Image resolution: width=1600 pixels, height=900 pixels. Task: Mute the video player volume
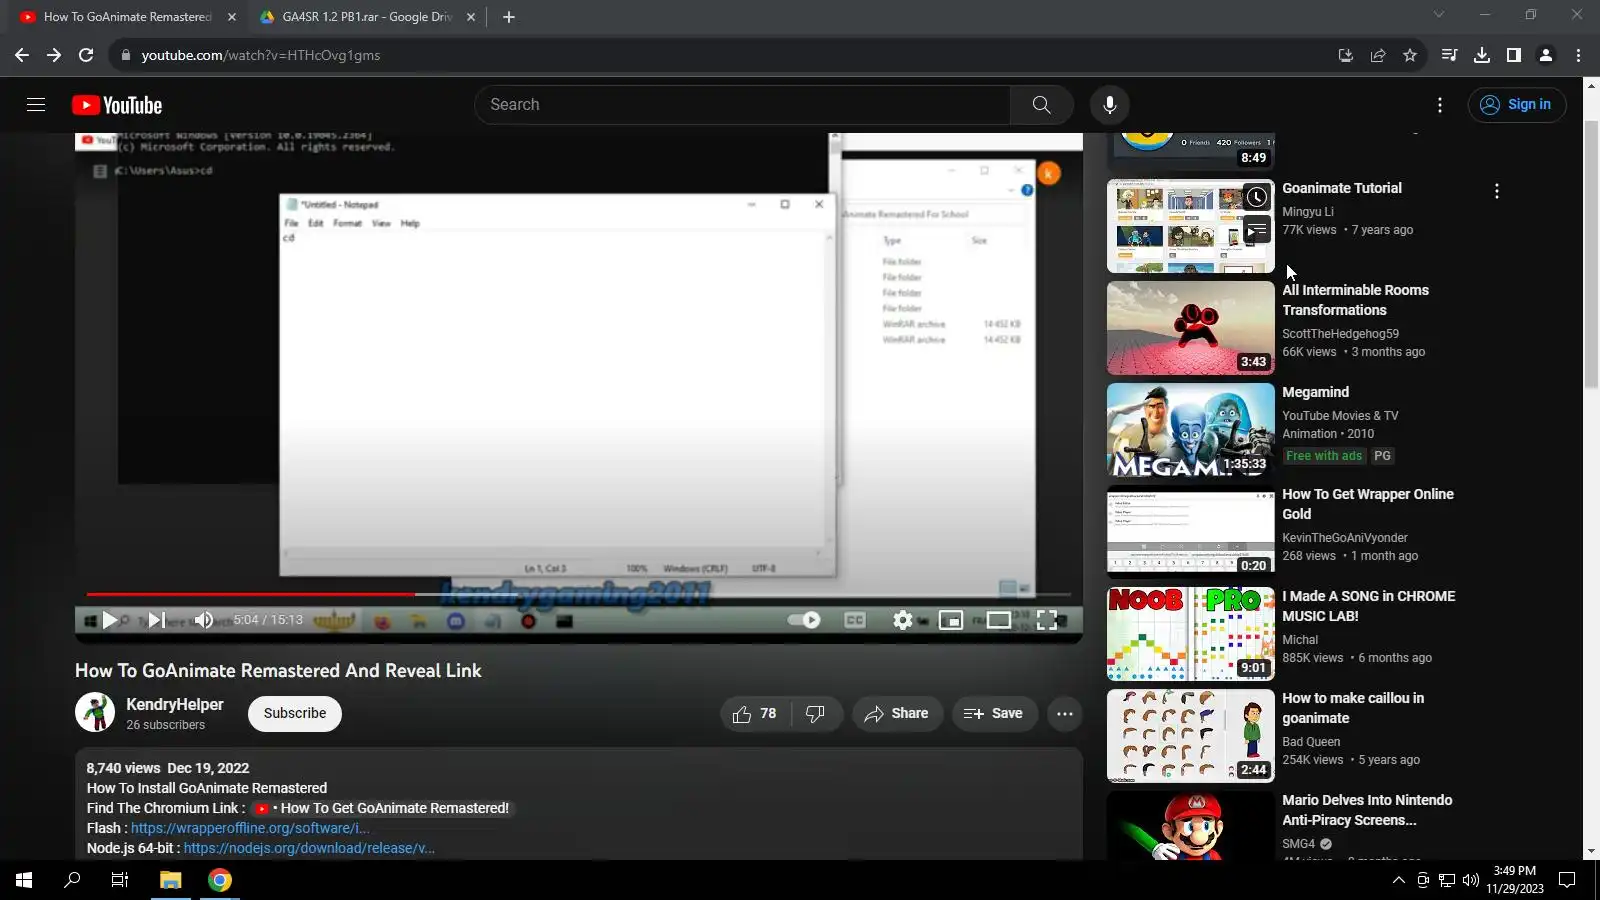[204, 621]
